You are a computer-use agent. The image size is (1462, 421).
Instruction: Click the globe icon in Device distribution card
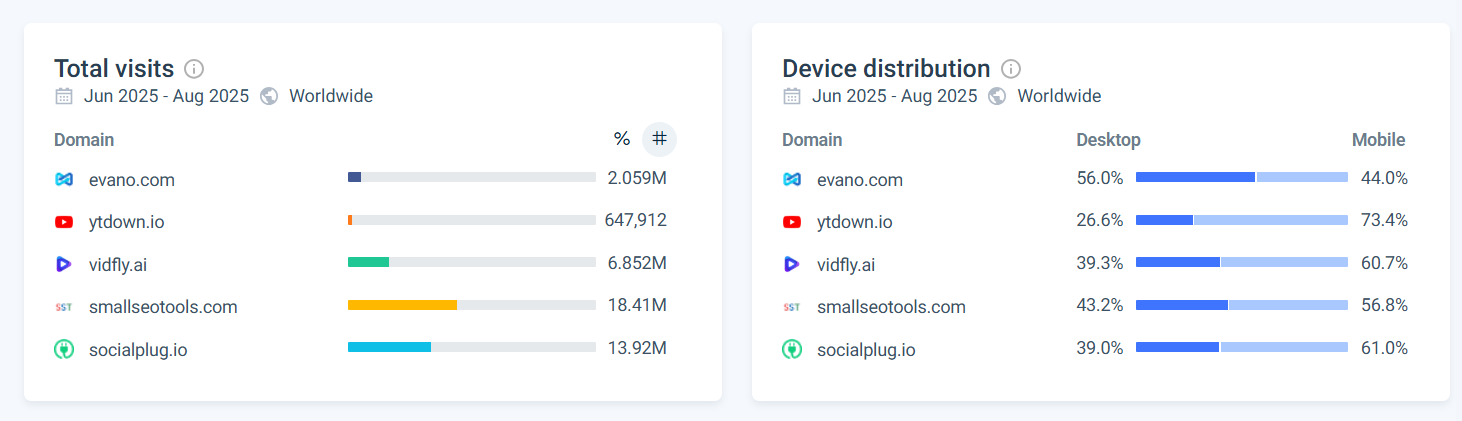pyautogui.click(x=996, y=97)
